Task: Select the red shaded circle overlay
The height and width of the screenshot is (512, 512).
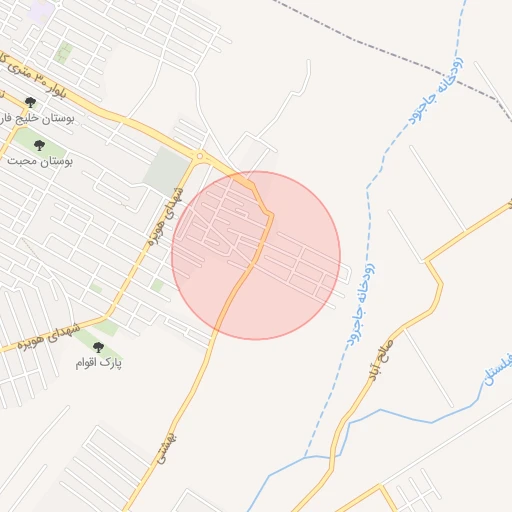Action: point(256,255)
